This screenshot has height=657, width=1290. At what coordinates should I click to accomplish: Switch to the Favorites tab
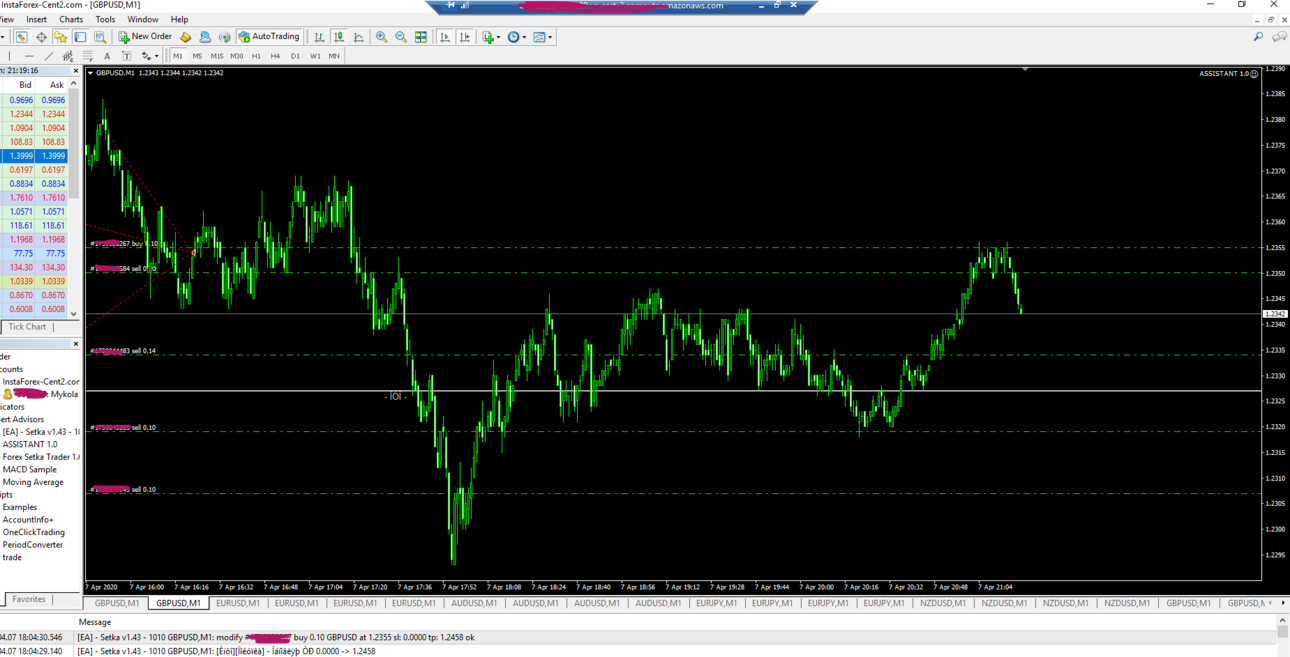(29, 599)
